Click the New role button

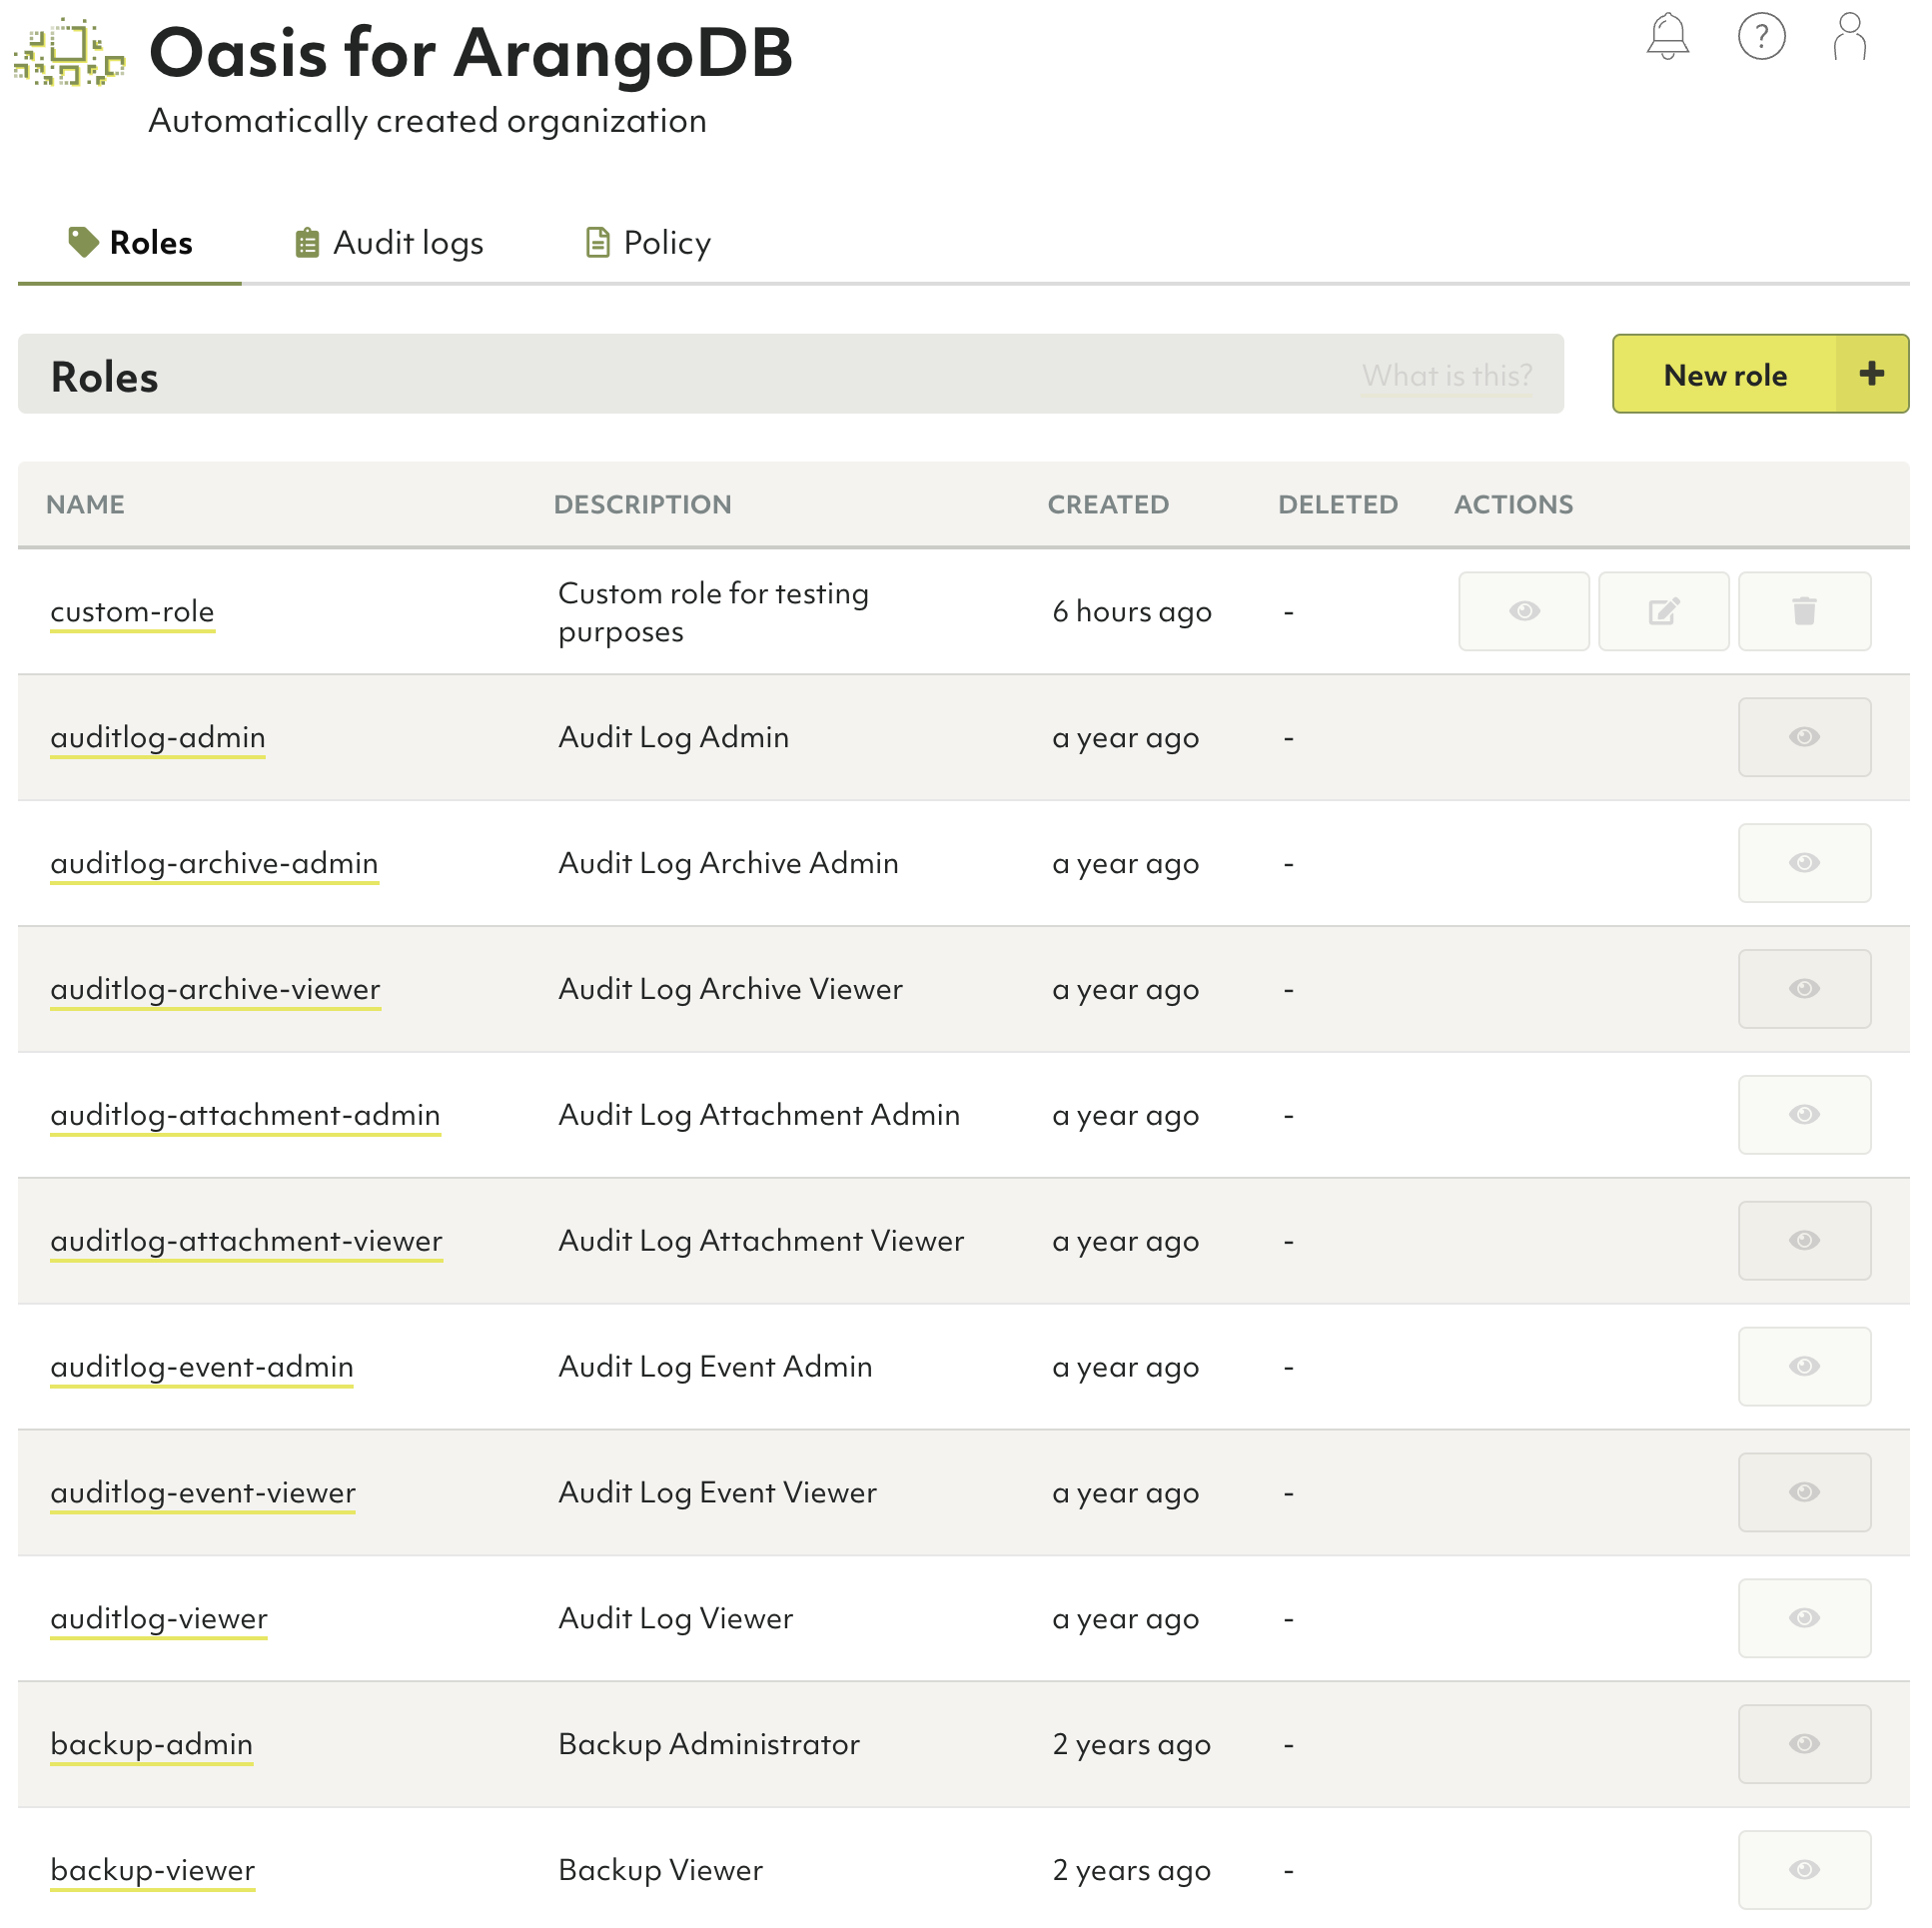(1724, 374)
